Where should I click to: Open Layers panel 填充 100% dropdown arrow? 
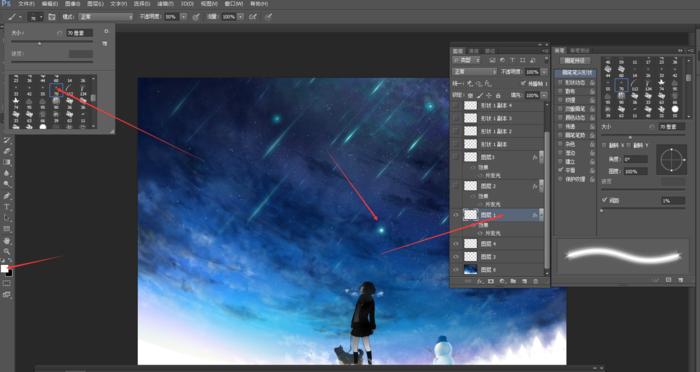click(x=544, y=95)
